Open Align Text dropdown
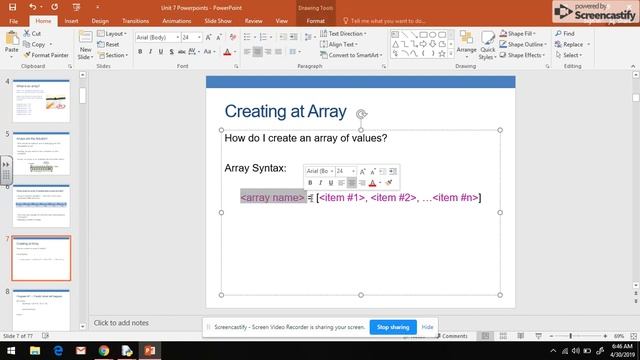 point(339,44)
